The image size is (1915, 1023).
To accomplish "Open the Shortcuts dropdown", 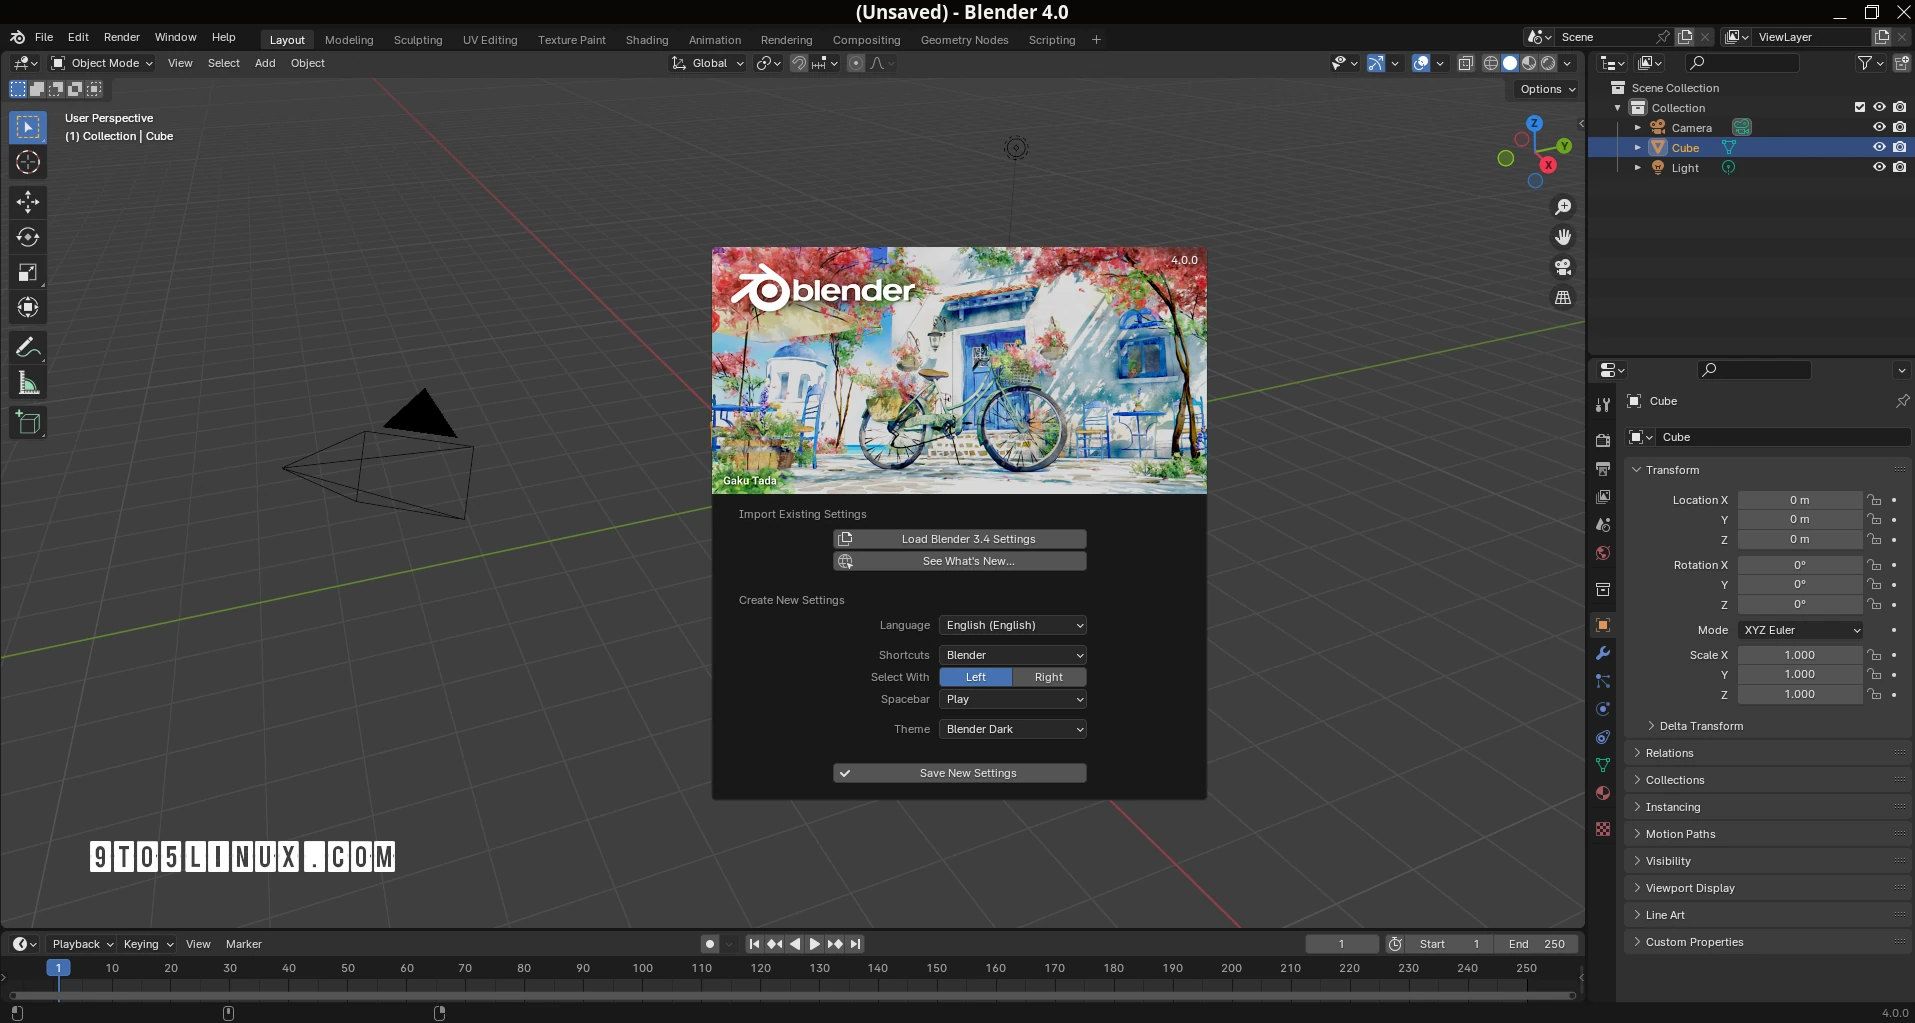I will point(1012,655).
